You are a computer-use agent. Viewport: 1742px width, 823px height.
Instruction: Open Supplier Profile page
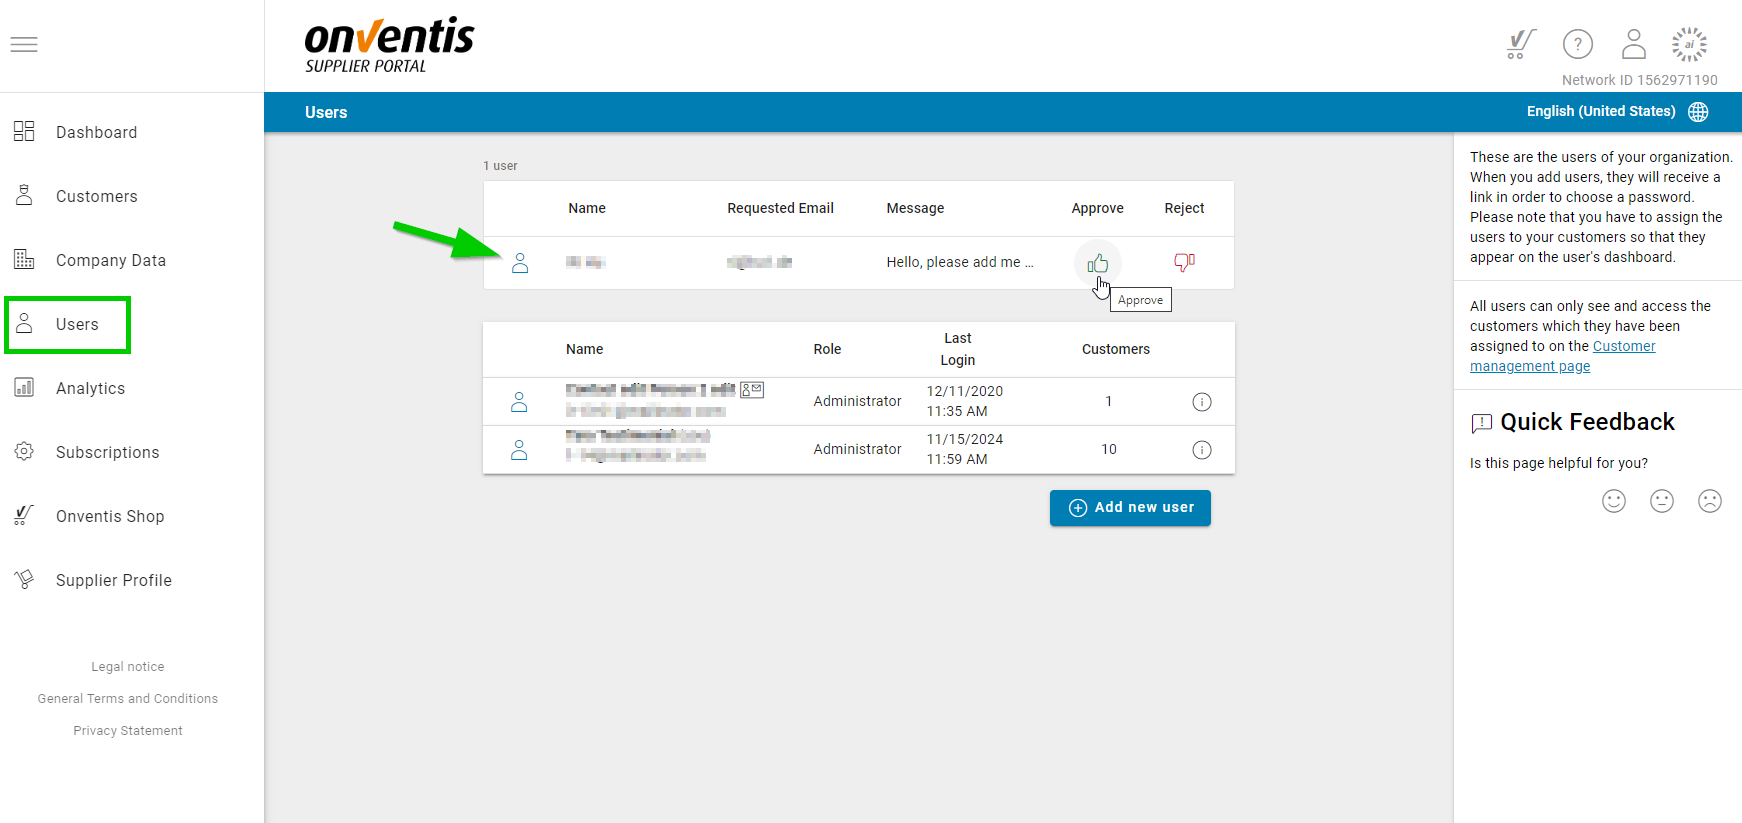pos(113,580)
